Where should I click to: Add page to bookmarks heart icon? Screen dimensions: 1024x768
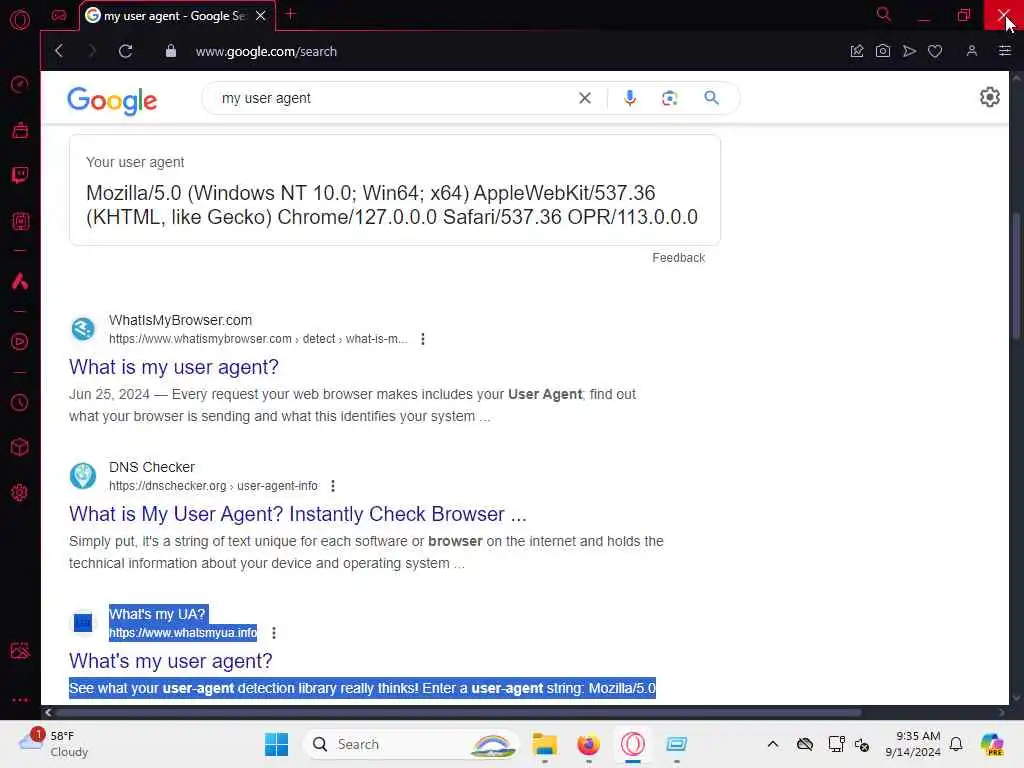click(935, 51)
